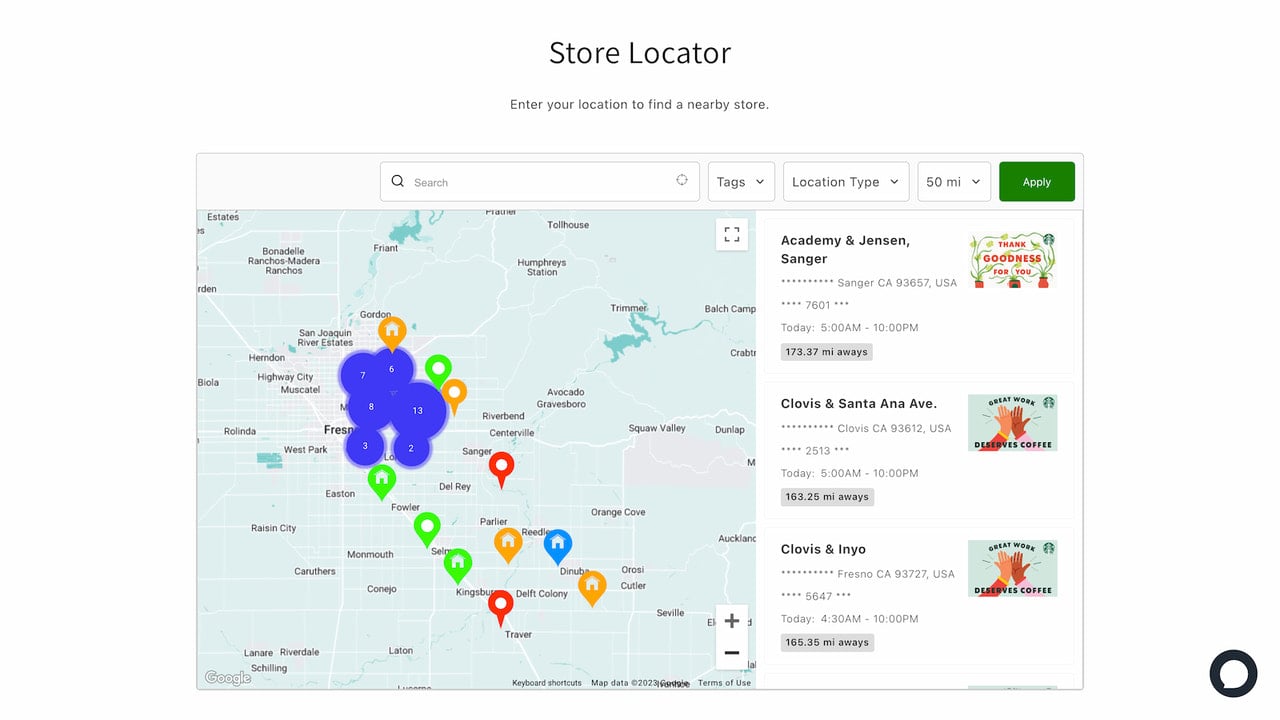Zoom in with the map plus button
The width and height of the screenshot is (1280, 720).
732,621
